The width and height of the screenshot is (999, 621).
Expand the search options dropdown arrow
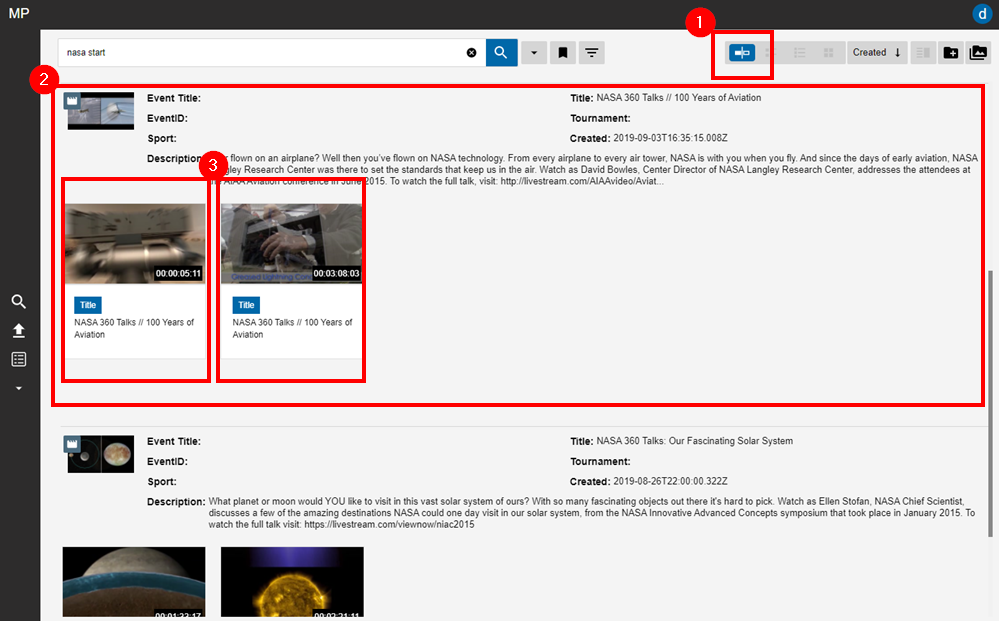pyautogui.click(x=534, y=53)
